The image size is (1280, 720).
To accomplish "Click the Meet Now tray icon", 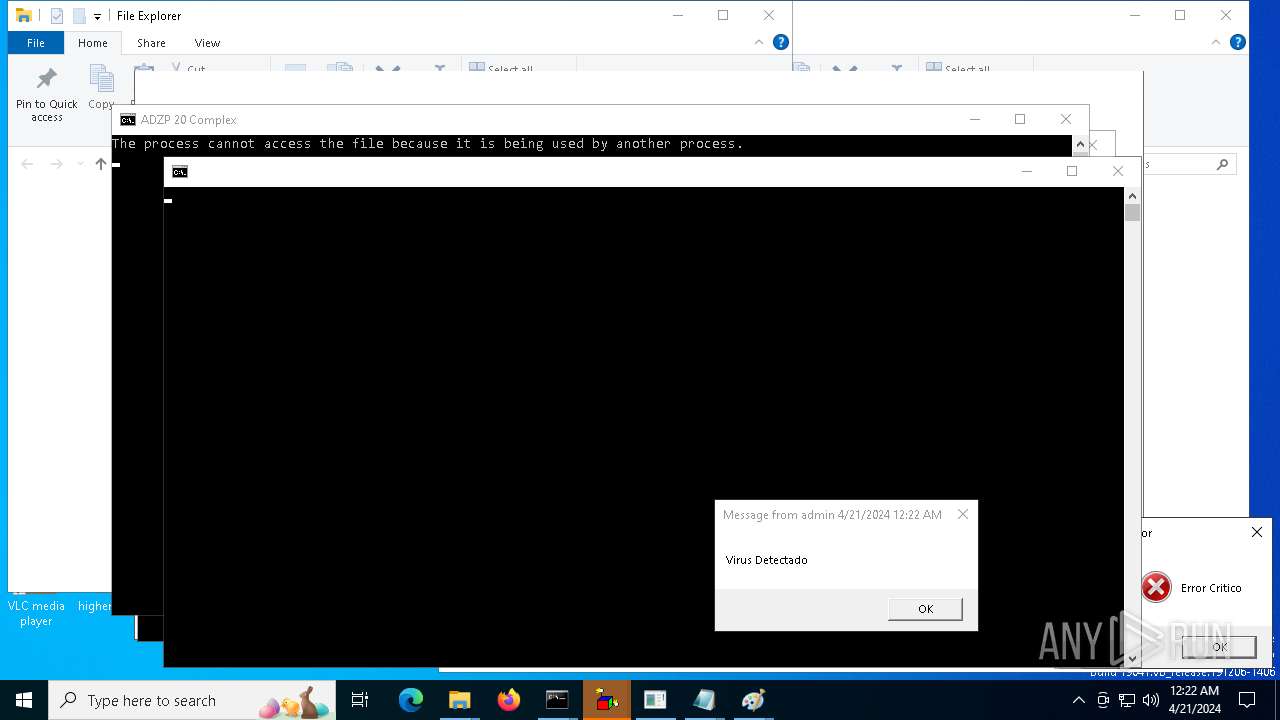I will pyautogui.click(x=1103, y=700).
